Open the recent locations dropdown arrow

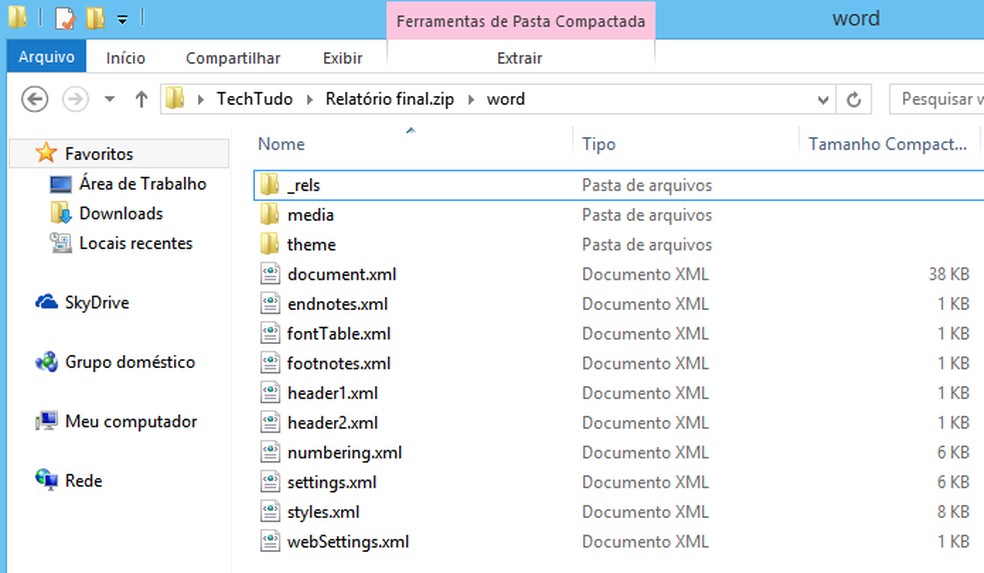110,99
